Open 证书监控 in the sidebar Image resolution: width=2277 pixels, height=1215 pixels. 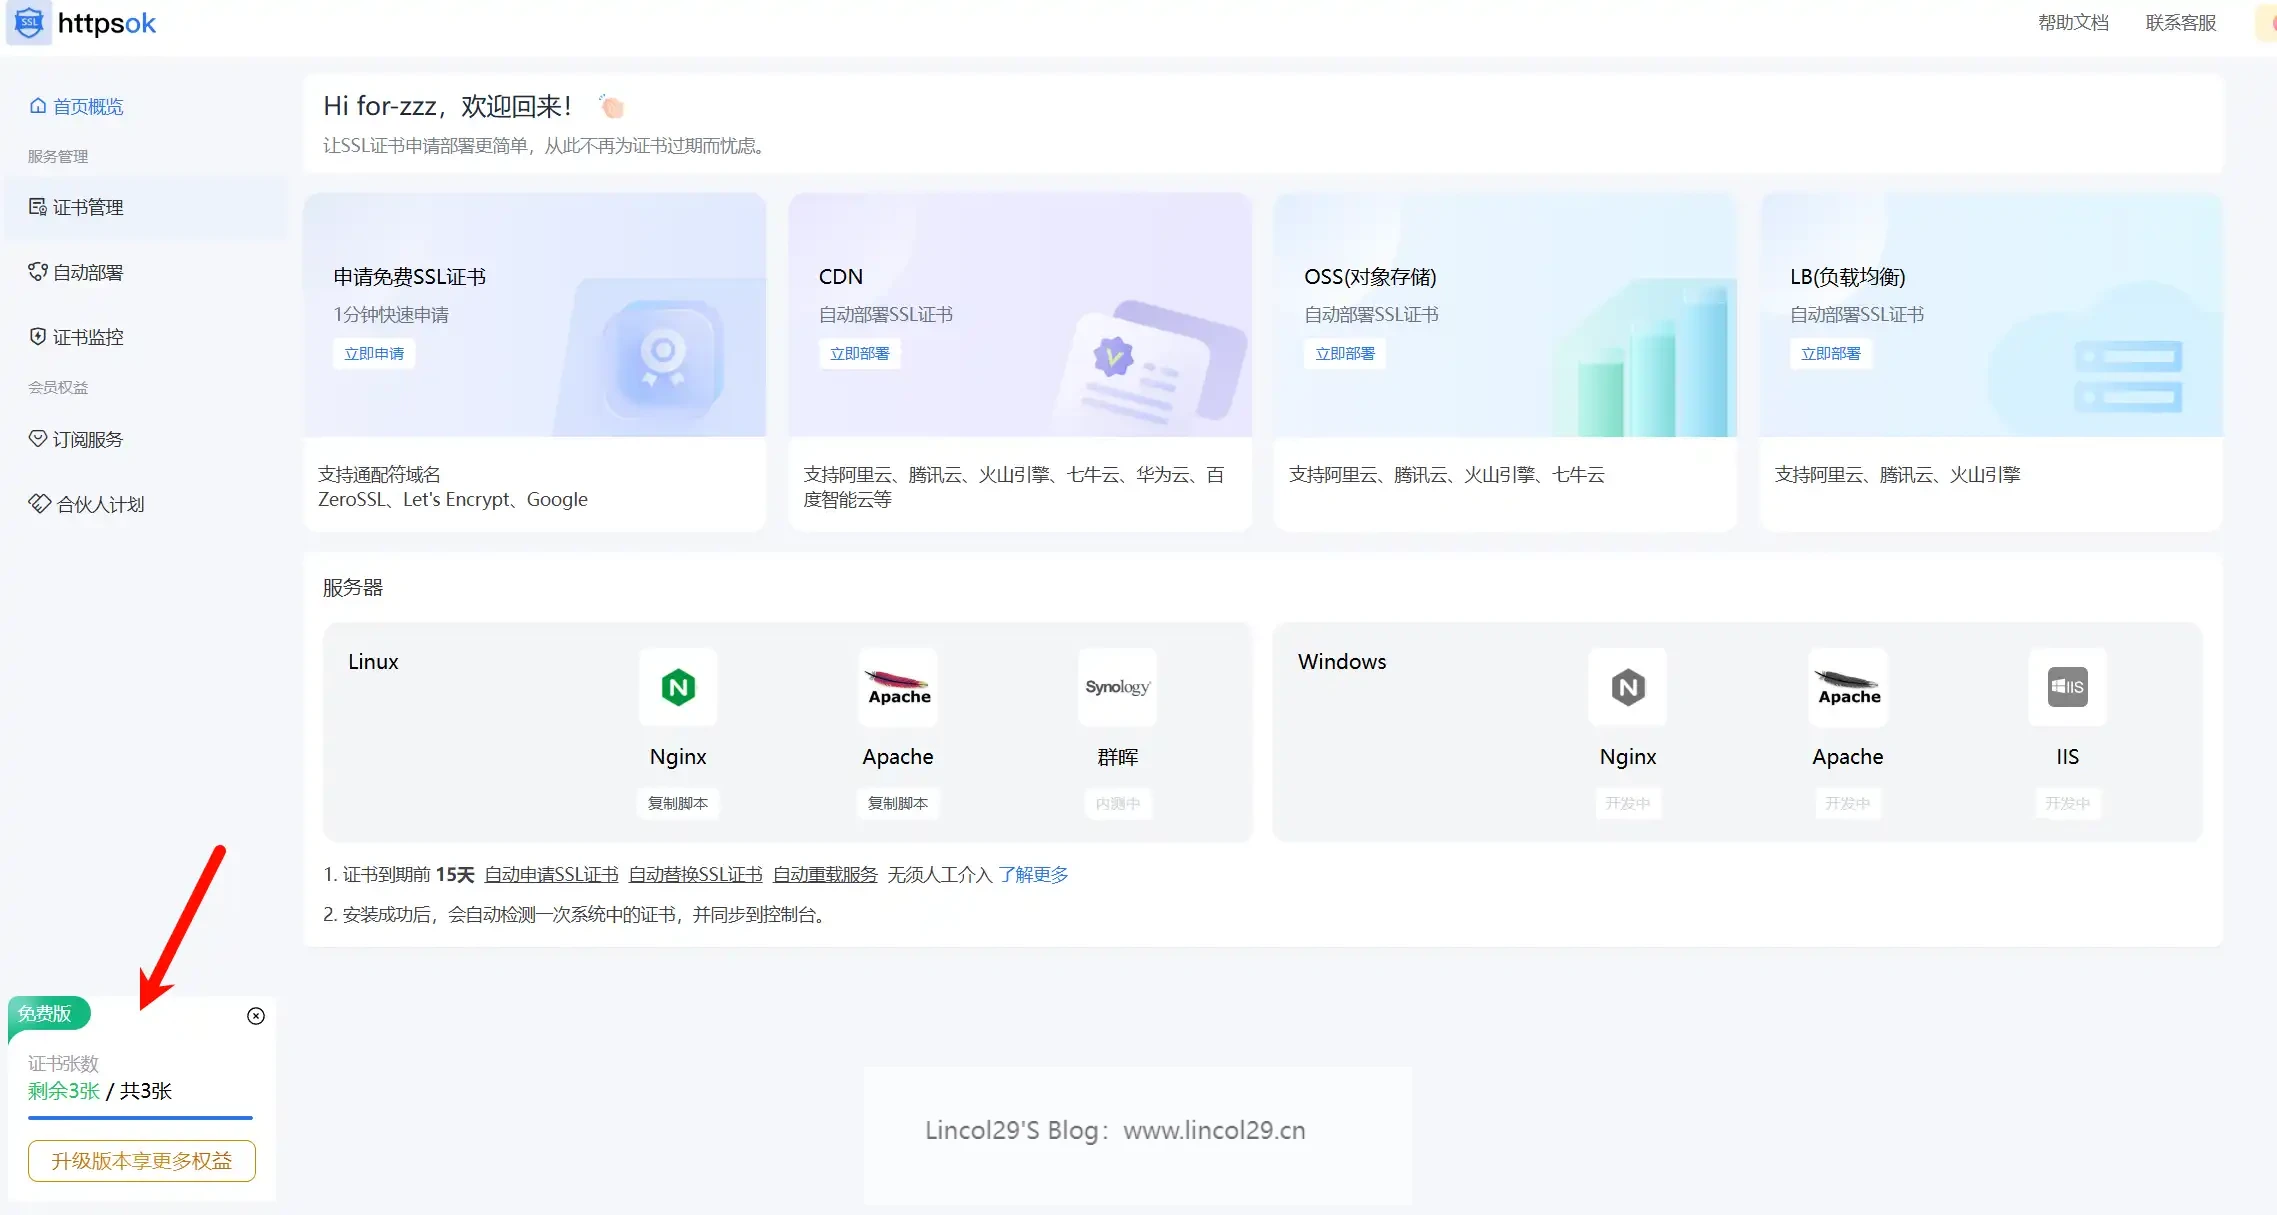pyautogui.click(x=77, y=337)
